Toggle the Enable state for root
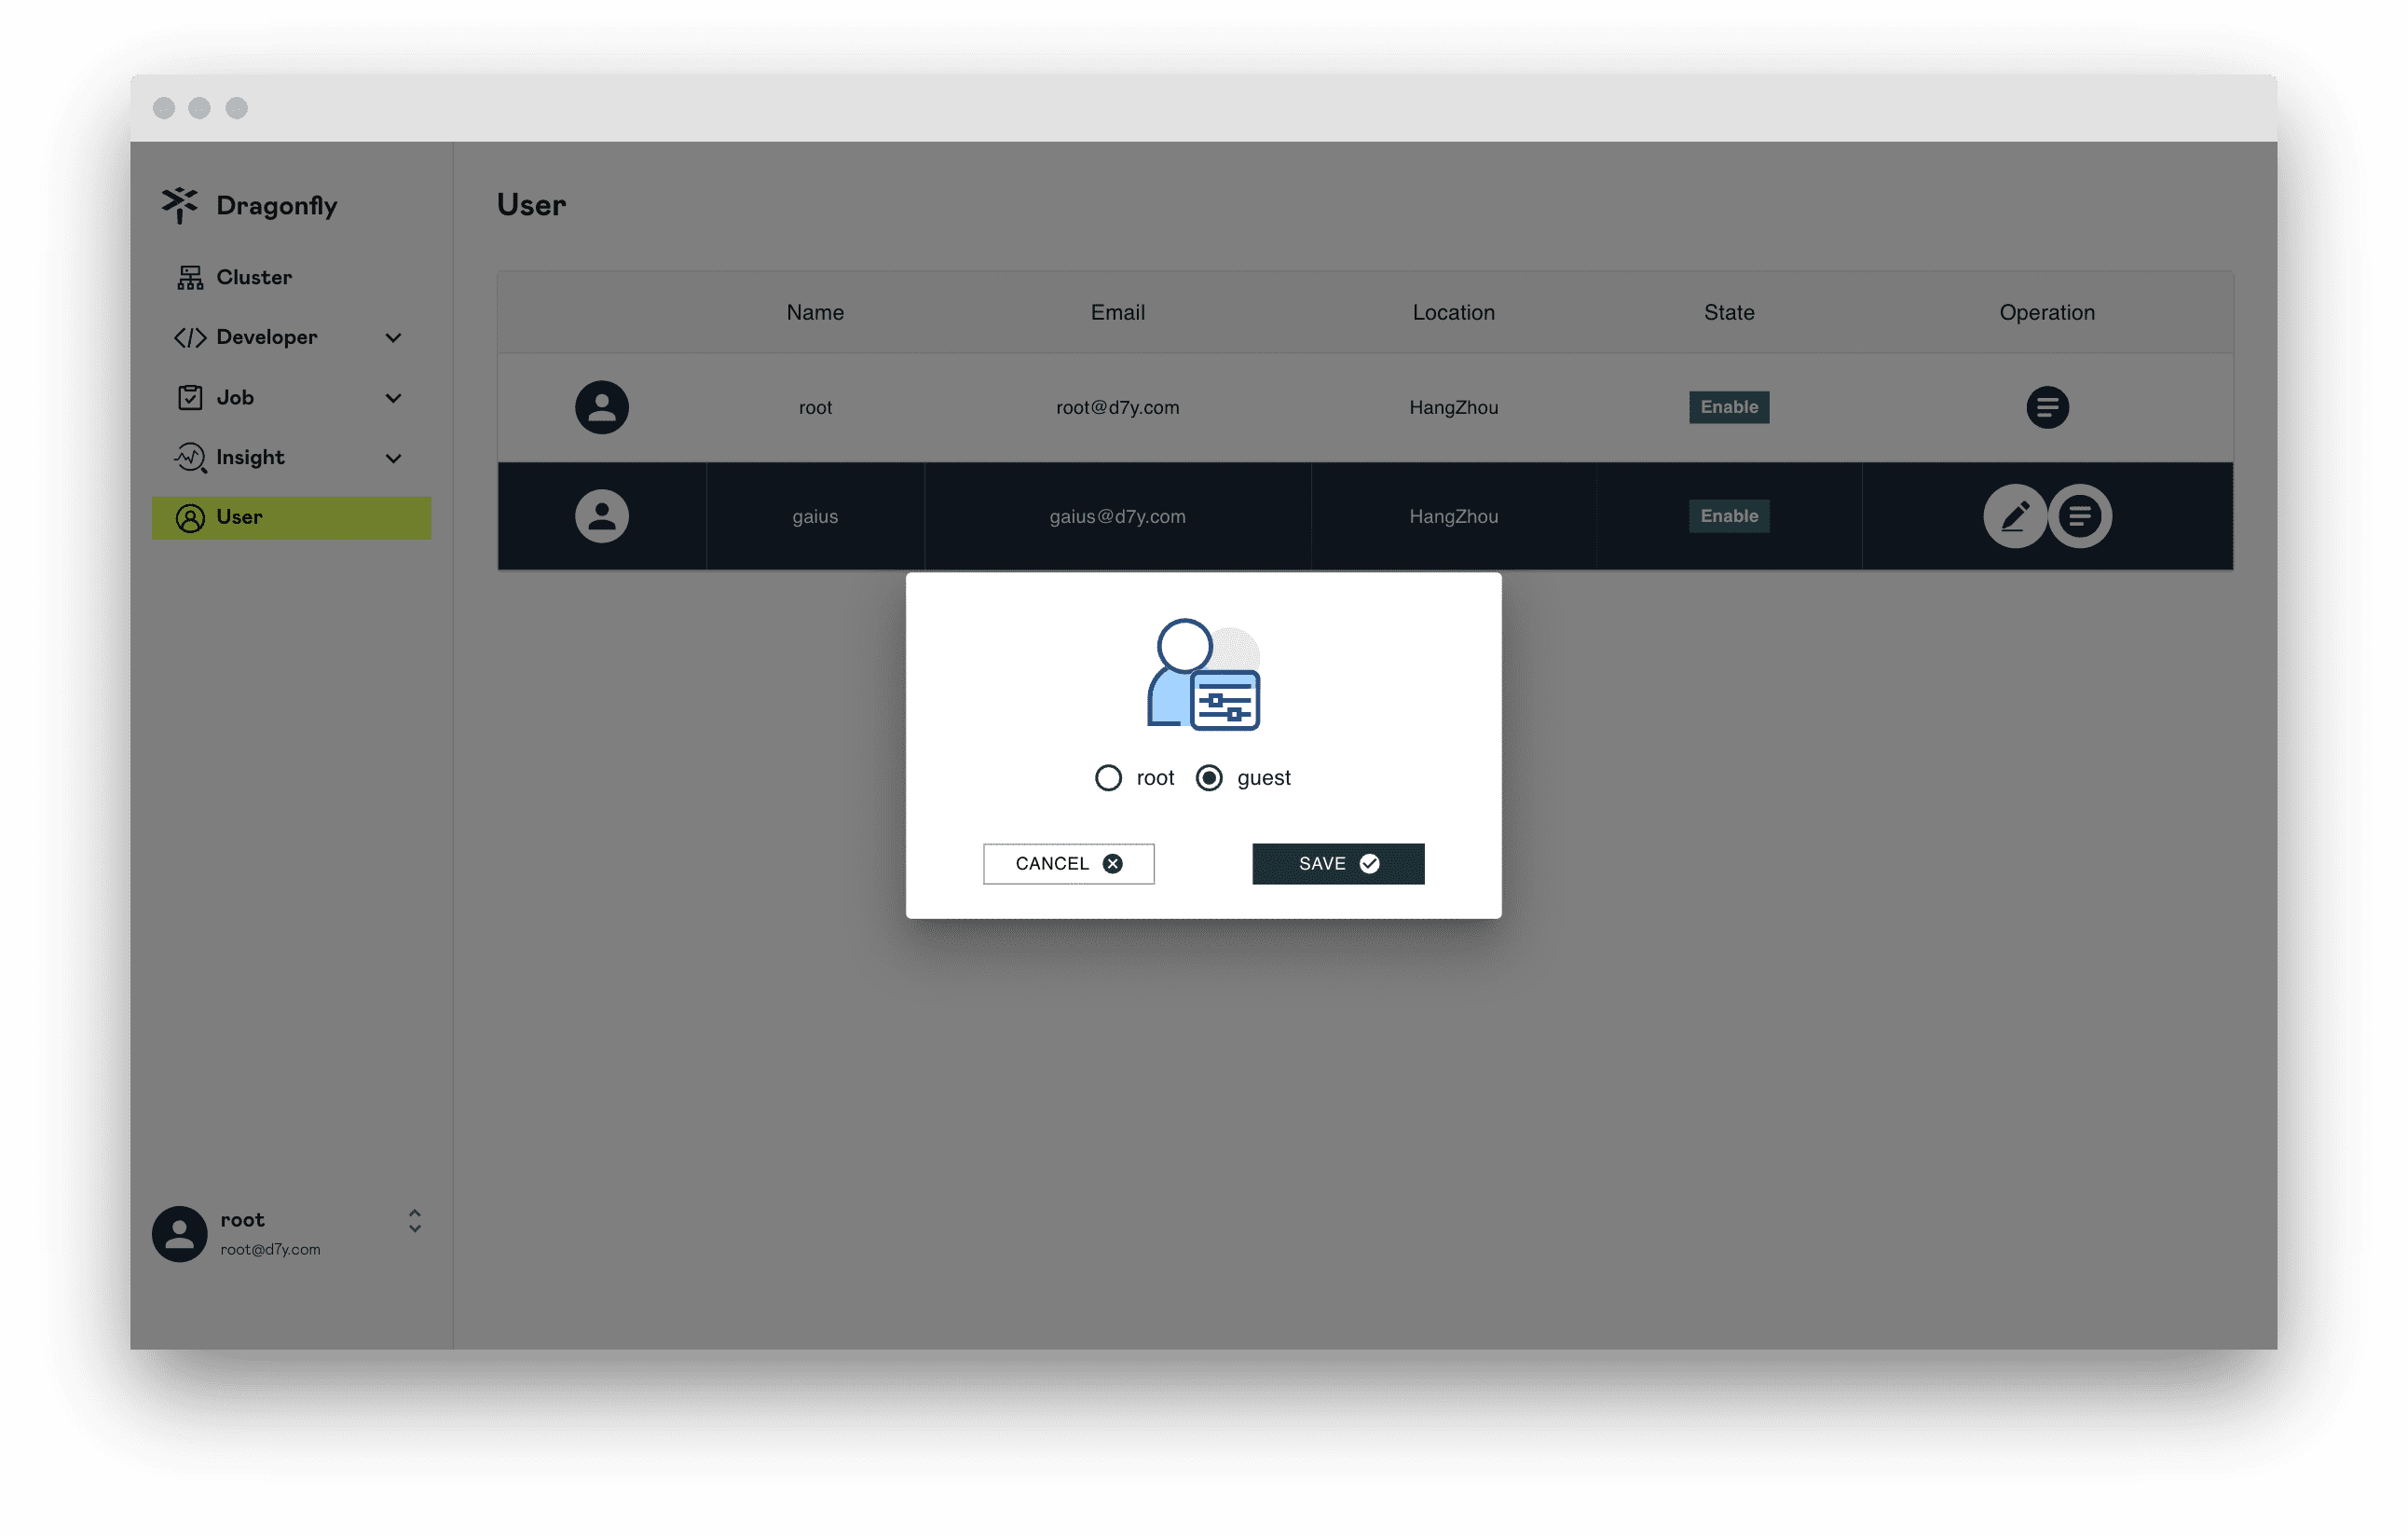The width and height of the screenshot is (2408, 1536). 1729,405
